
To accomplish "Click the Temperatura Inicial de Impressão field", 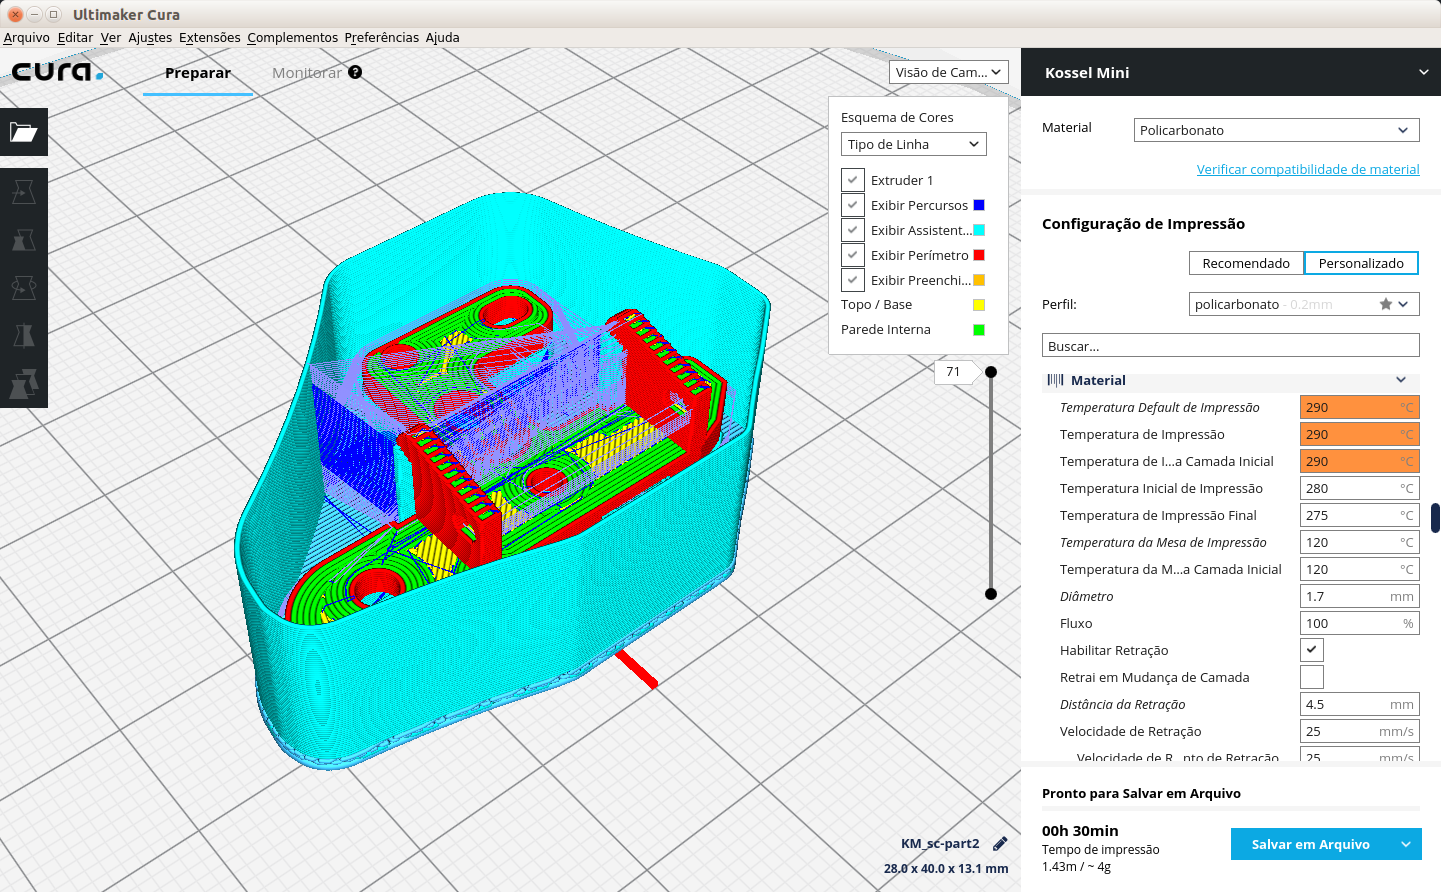I will click(x=1360, y=488).
